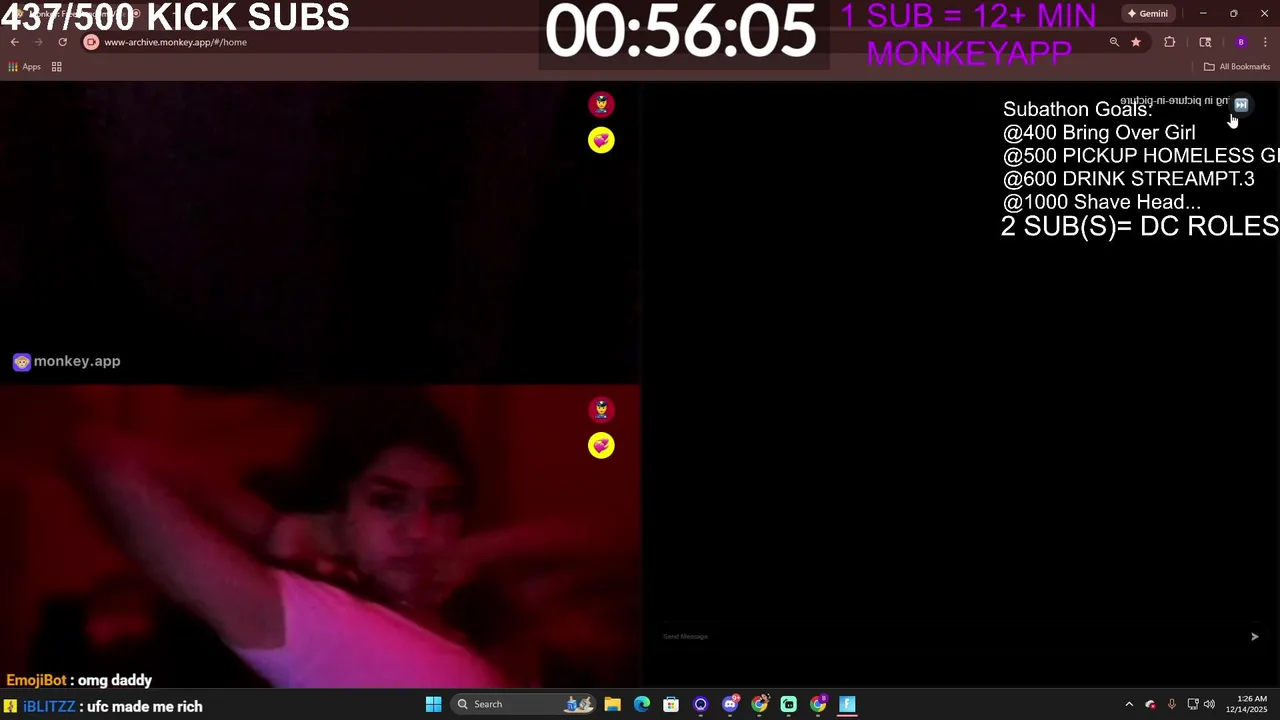Open File Explorer from the taskbar
Viewport: 1280px width, 720px height.
pyautogui.click(x=612, y=704)
